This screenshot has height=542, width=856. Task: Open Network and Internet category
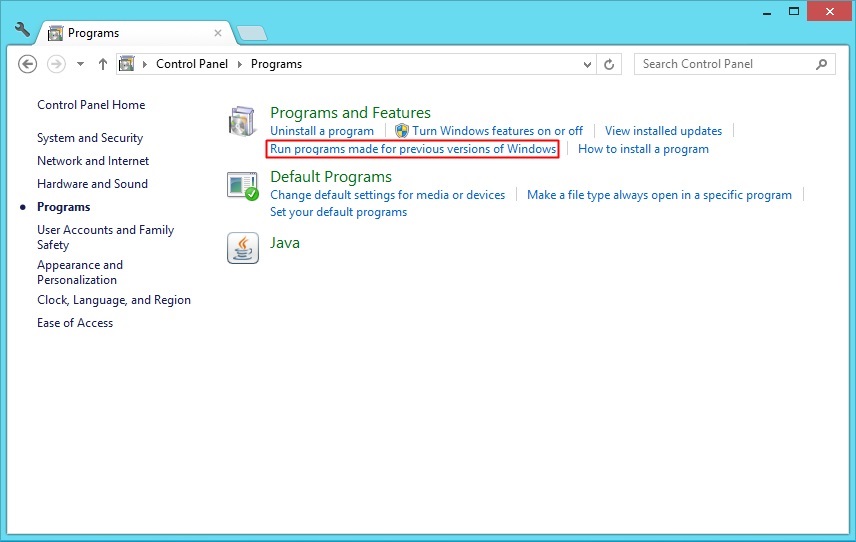(93, 161)
